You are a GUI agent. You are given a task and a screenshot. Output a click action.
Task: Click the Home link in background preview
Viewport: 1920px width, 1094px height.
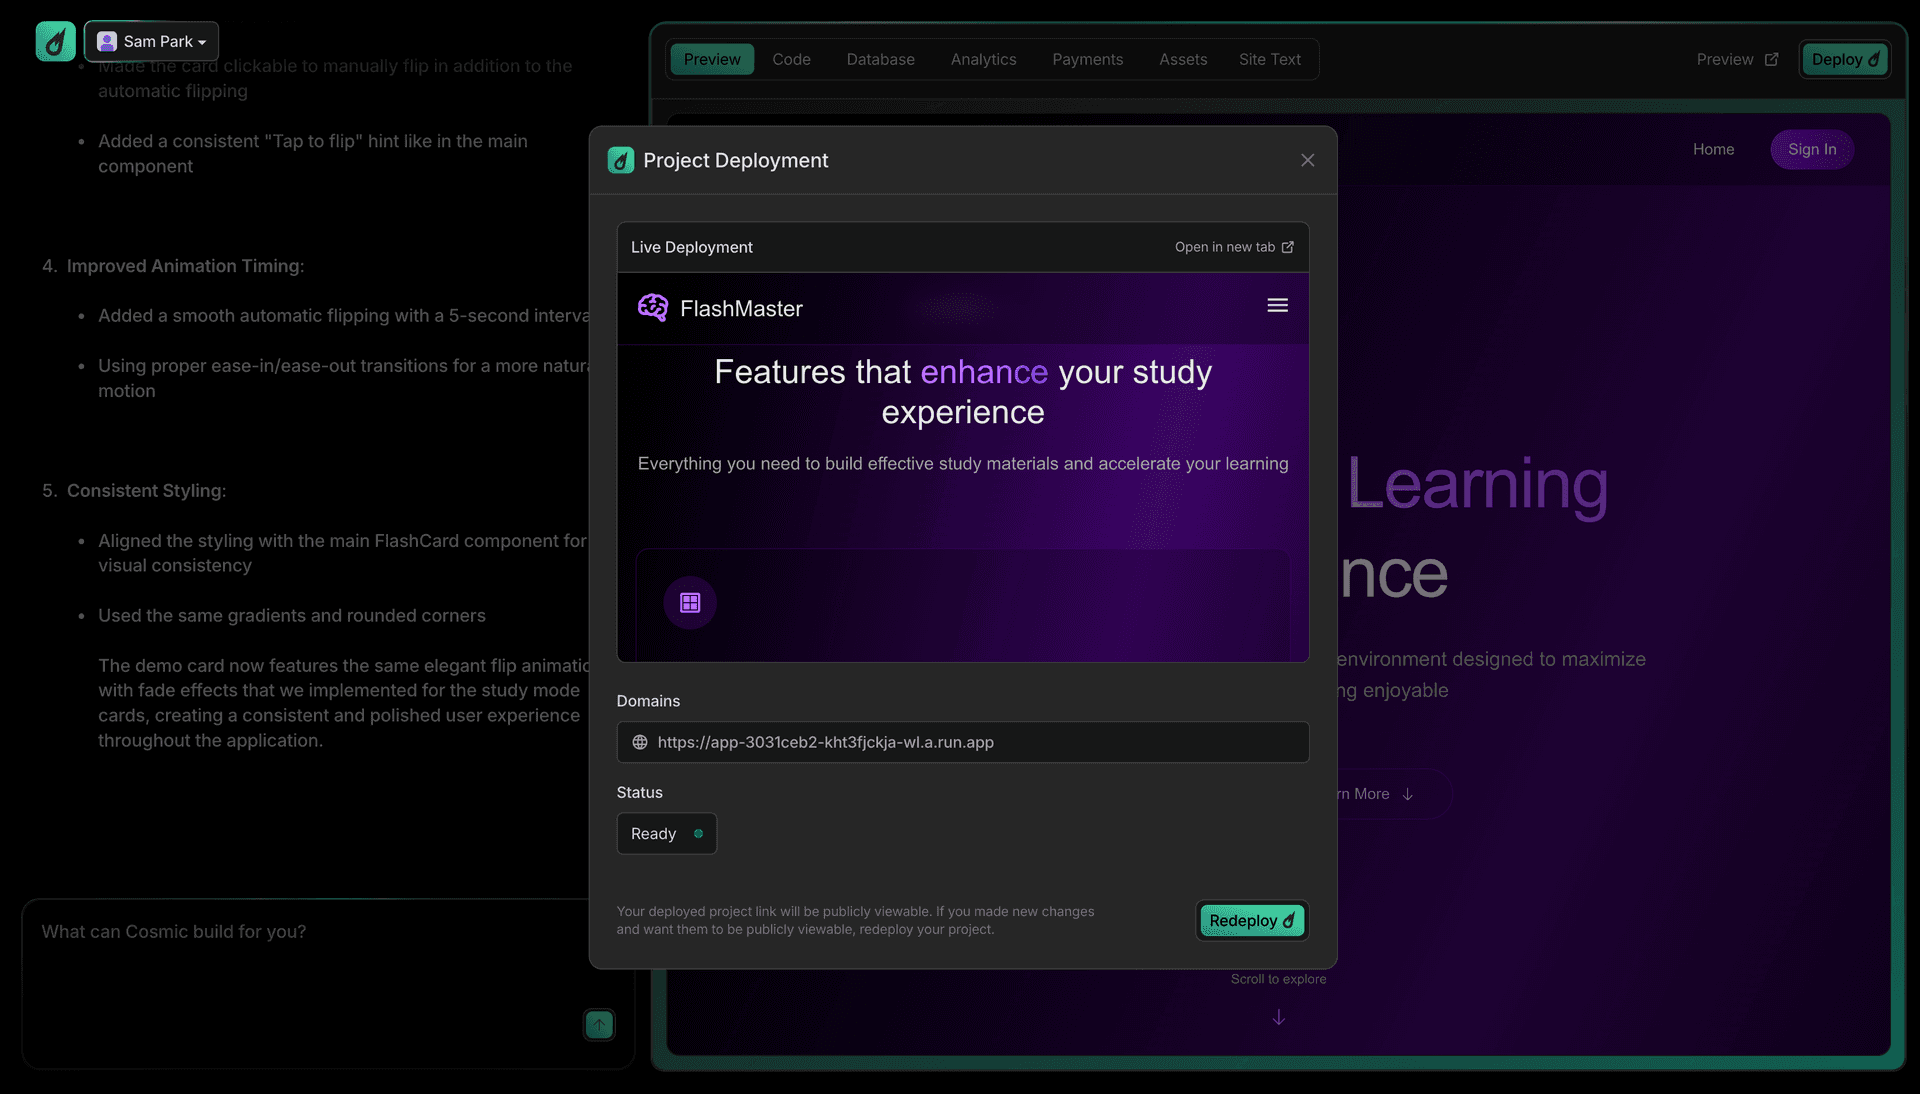coord(1713,149)
